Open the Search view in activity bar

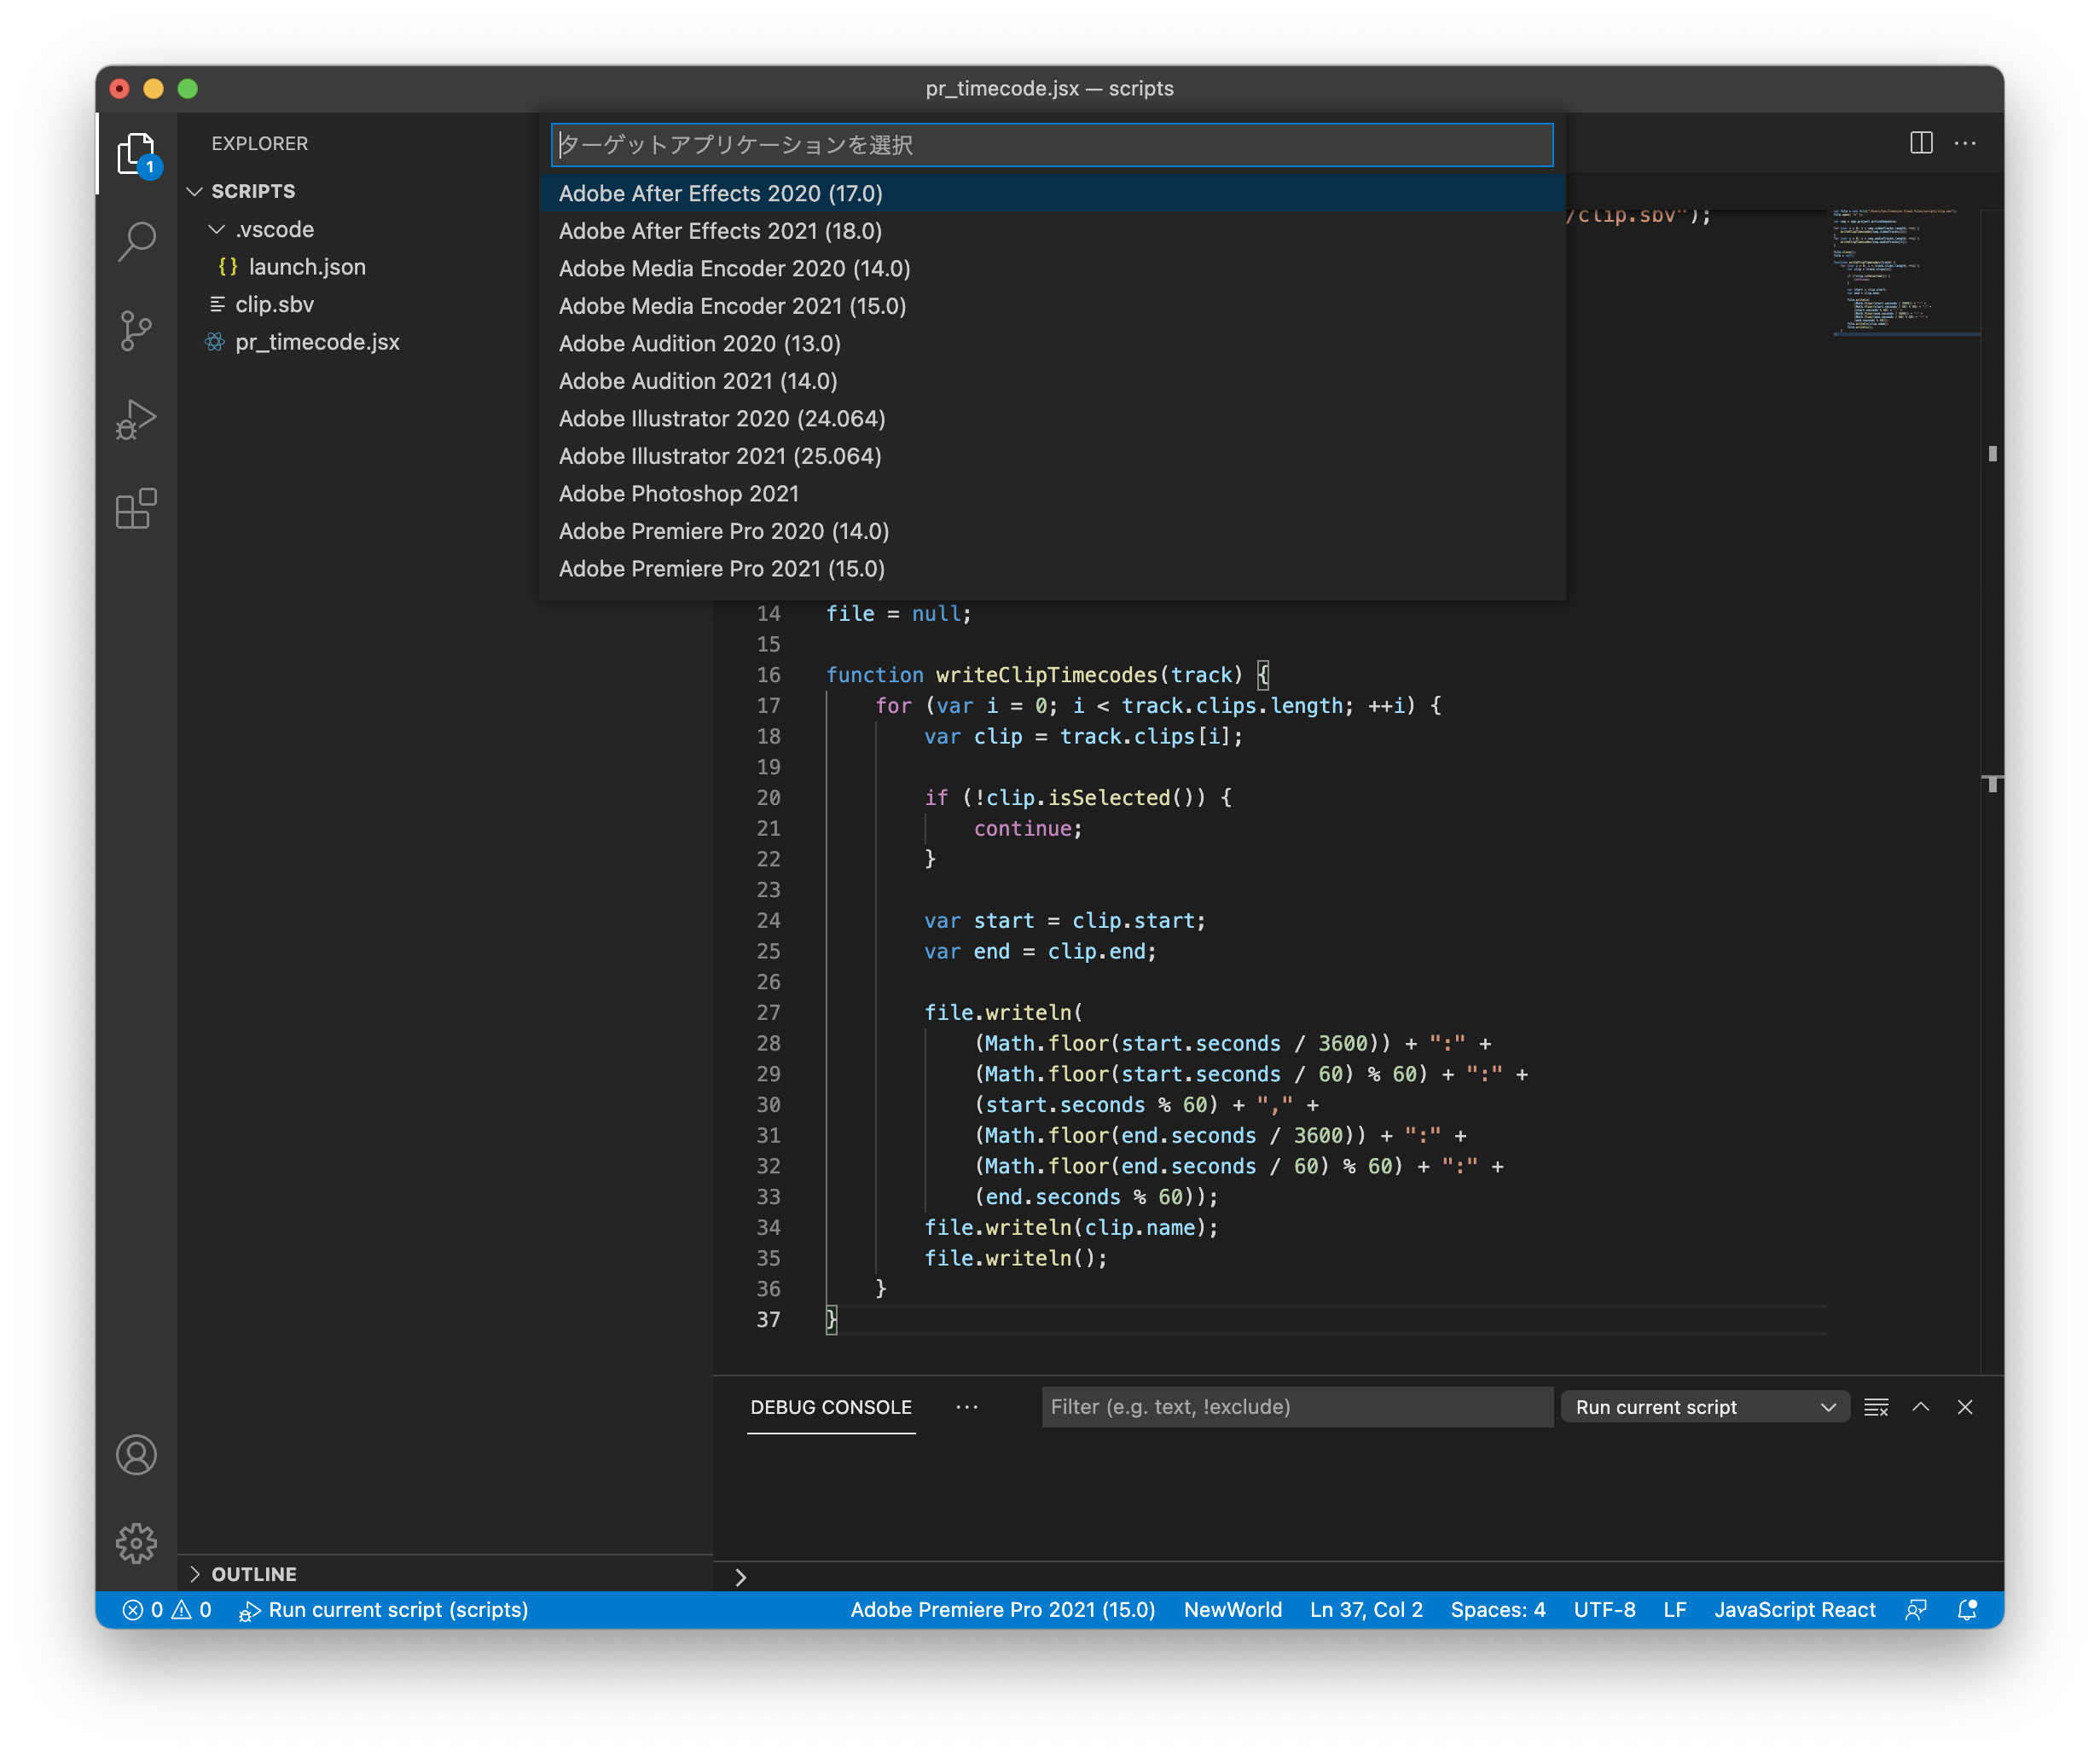[136, 241]
